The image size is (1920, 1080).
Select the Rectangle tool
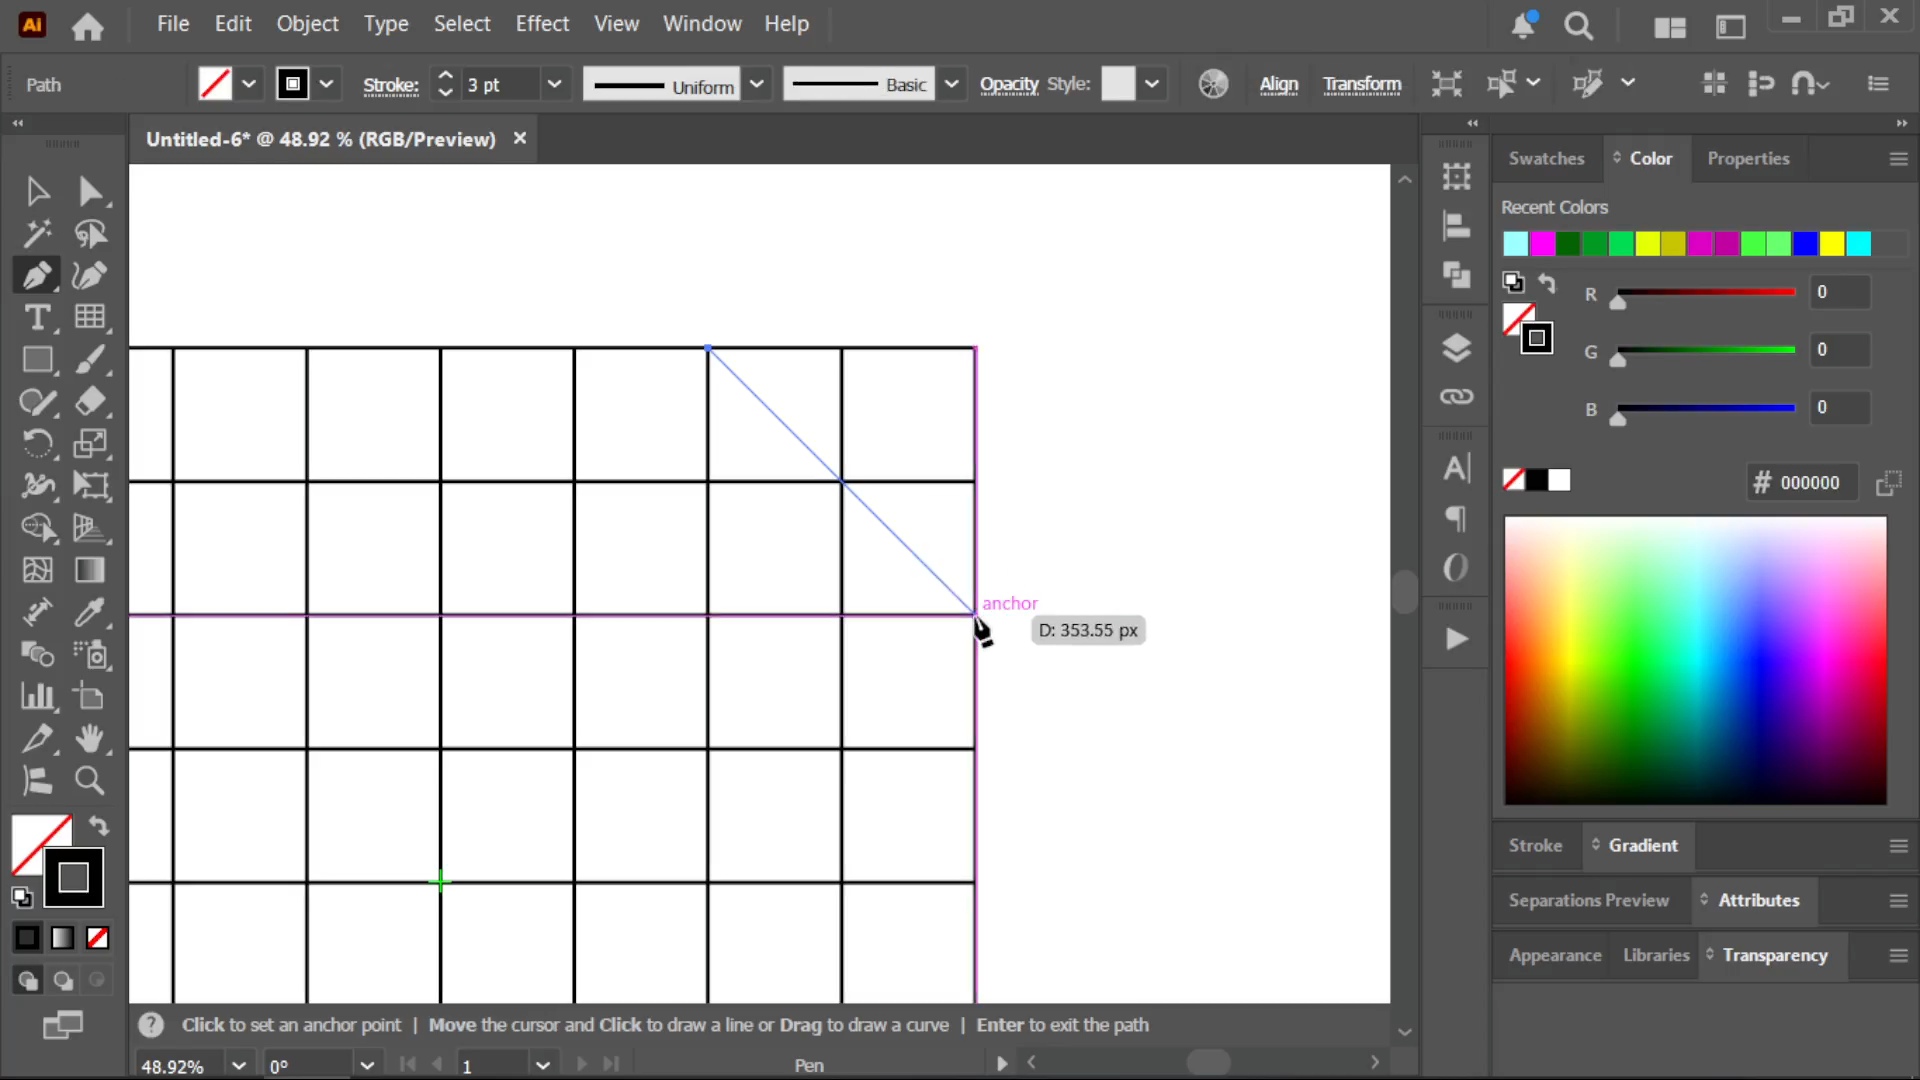(37, 360)
